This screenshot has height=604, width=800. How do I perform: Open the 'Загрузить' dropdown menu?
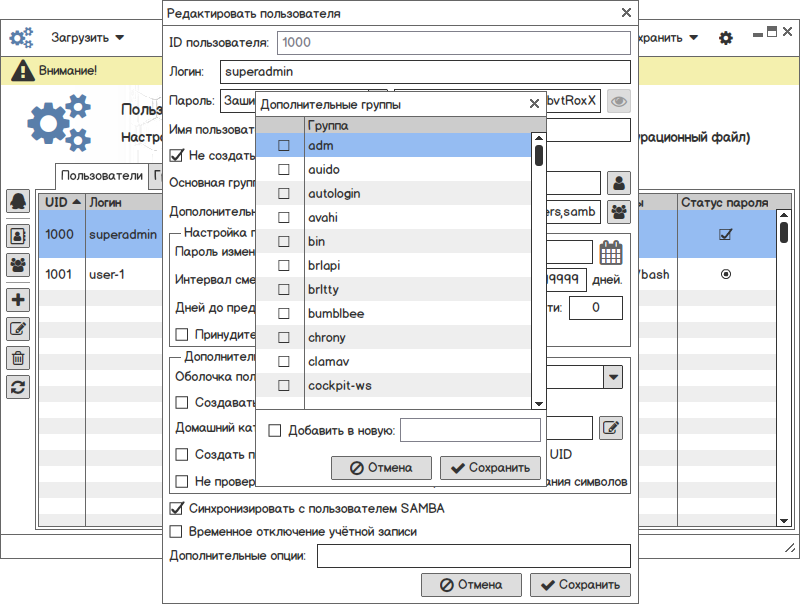pyautogui.click(x=88, y=38)
